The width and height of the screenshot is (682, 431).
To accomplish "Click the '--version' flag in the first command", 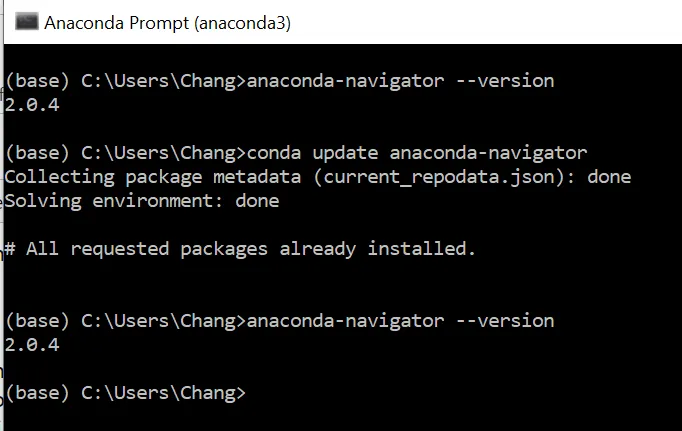I will coord(504,81).
